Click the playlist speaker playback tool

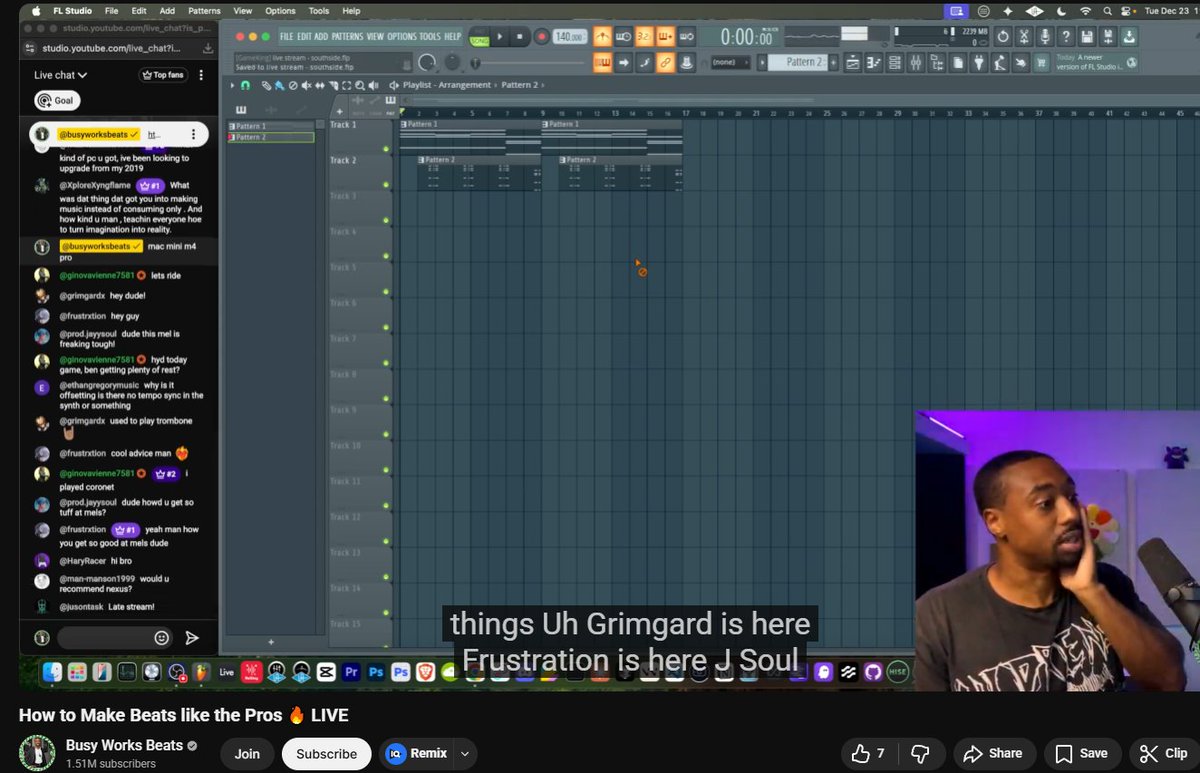373,86
